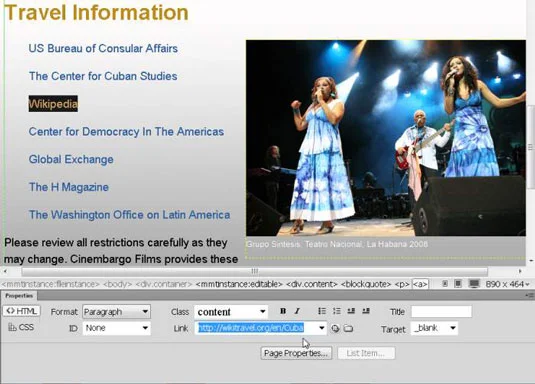535x384 pixels.
Task: Open the Properties panel options menu icon
Action: pos(531,296)
